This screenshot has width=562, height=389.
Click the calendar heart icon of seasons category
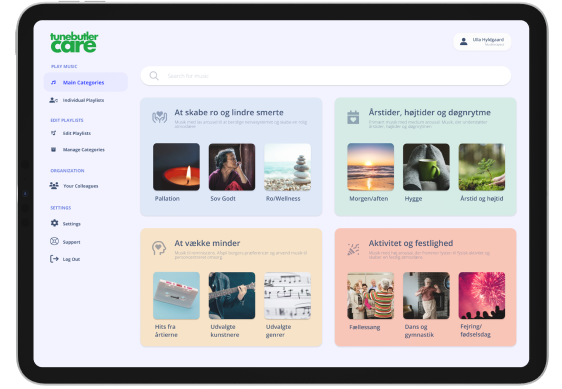click(353, 117)
